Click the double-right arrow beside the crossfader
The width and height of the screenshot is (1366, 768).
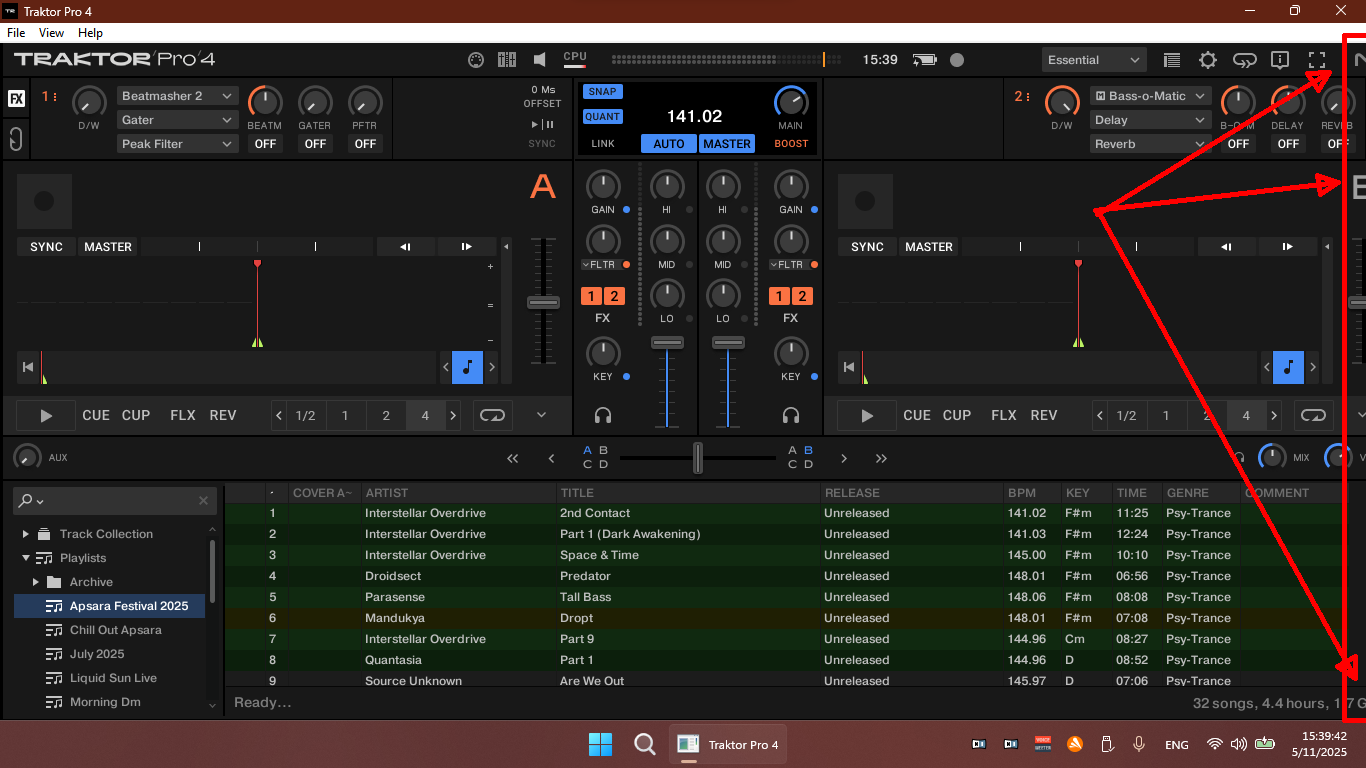coord(881,458)
